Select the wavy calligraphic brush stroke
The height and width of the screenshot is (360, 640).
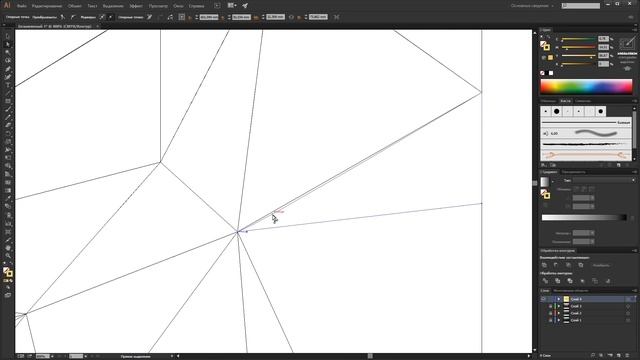click(586, 133)
